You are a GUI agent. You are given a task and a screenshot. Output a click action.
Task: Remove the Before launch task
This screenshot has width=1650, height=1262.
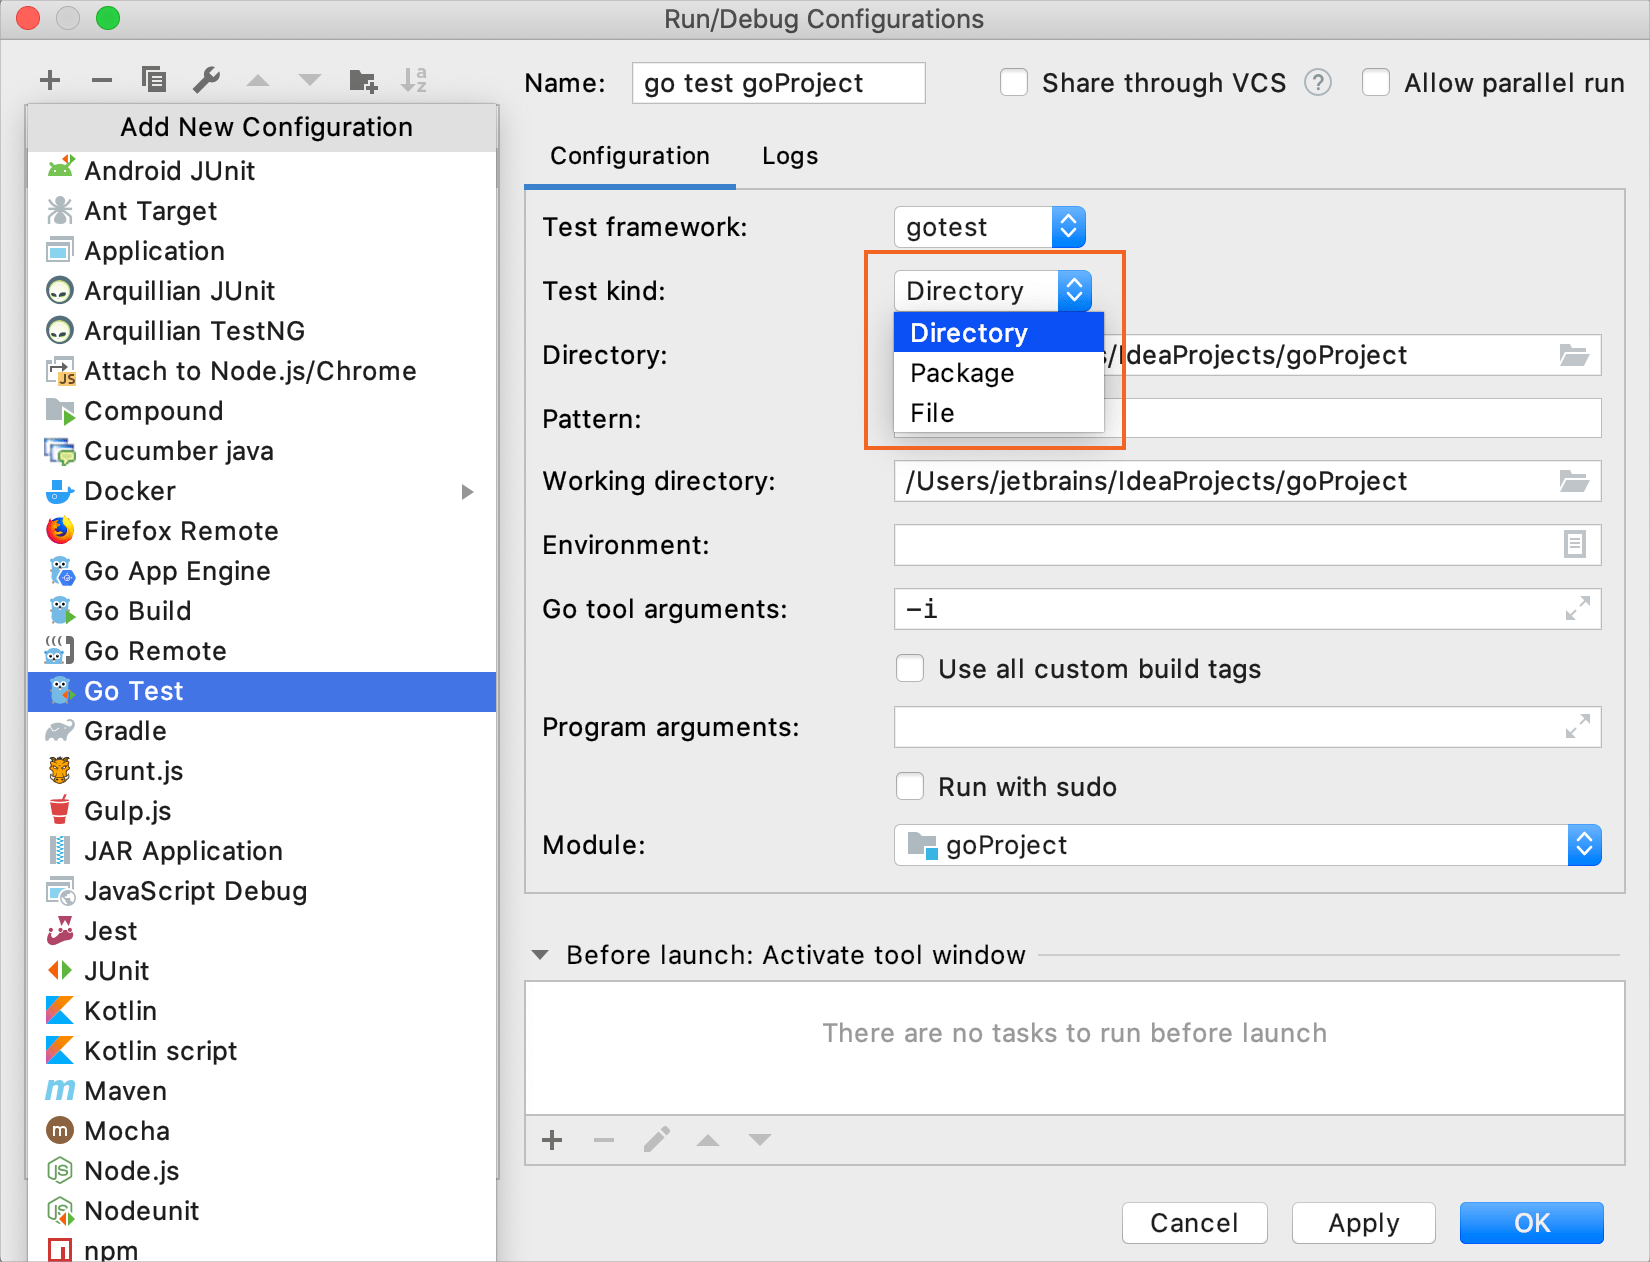tap(604, 1140)
